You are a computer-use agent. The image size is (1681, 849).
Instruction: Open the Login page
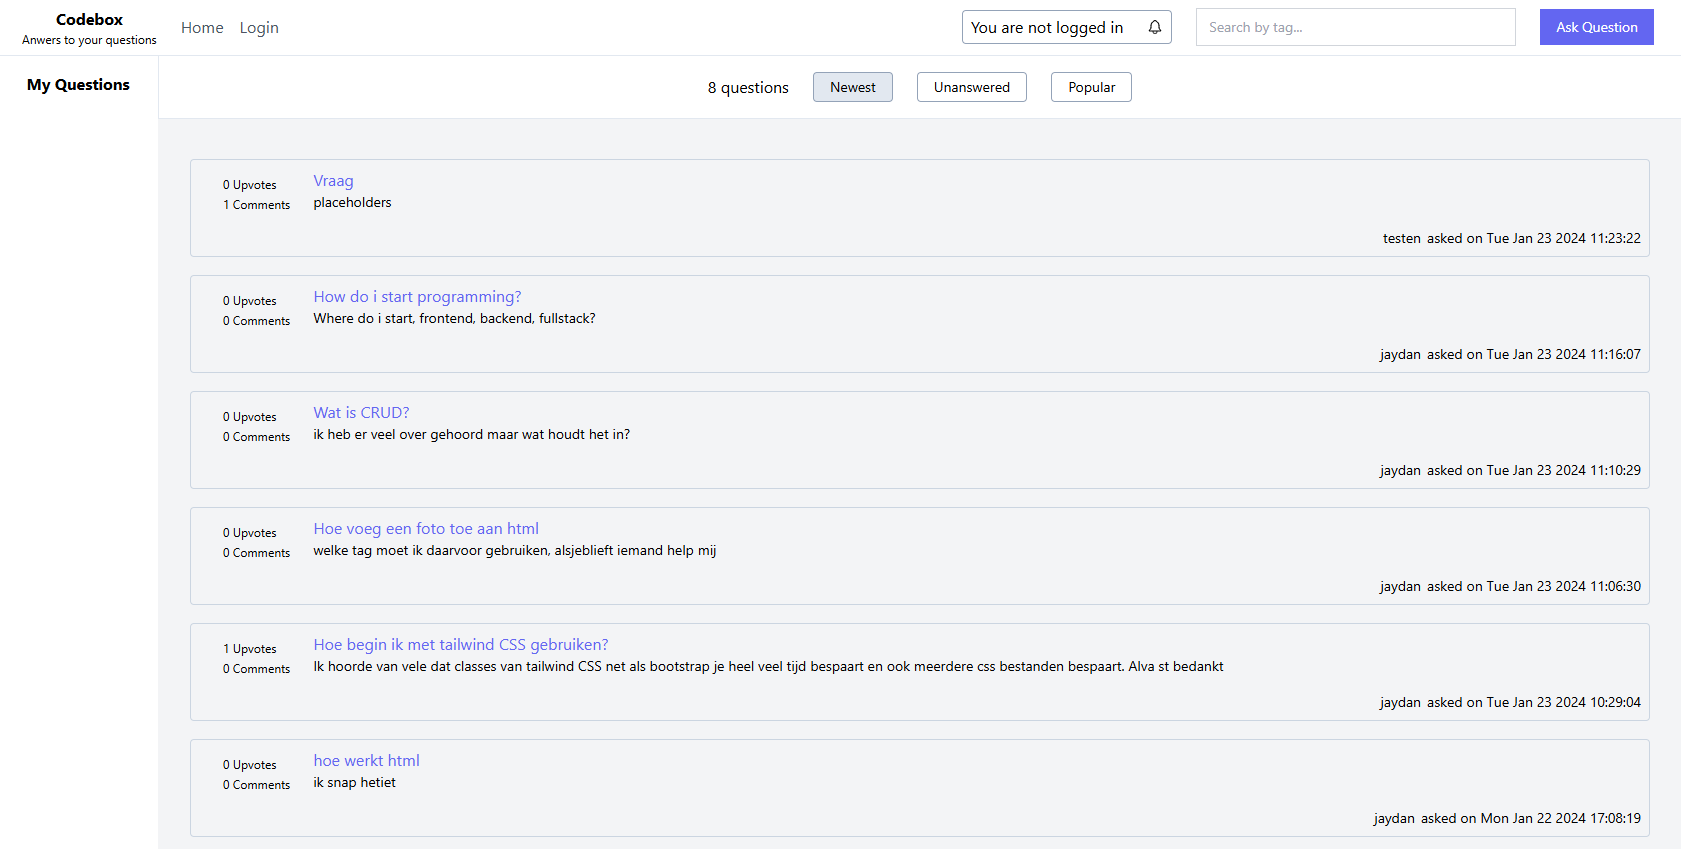tap(259, 28)
